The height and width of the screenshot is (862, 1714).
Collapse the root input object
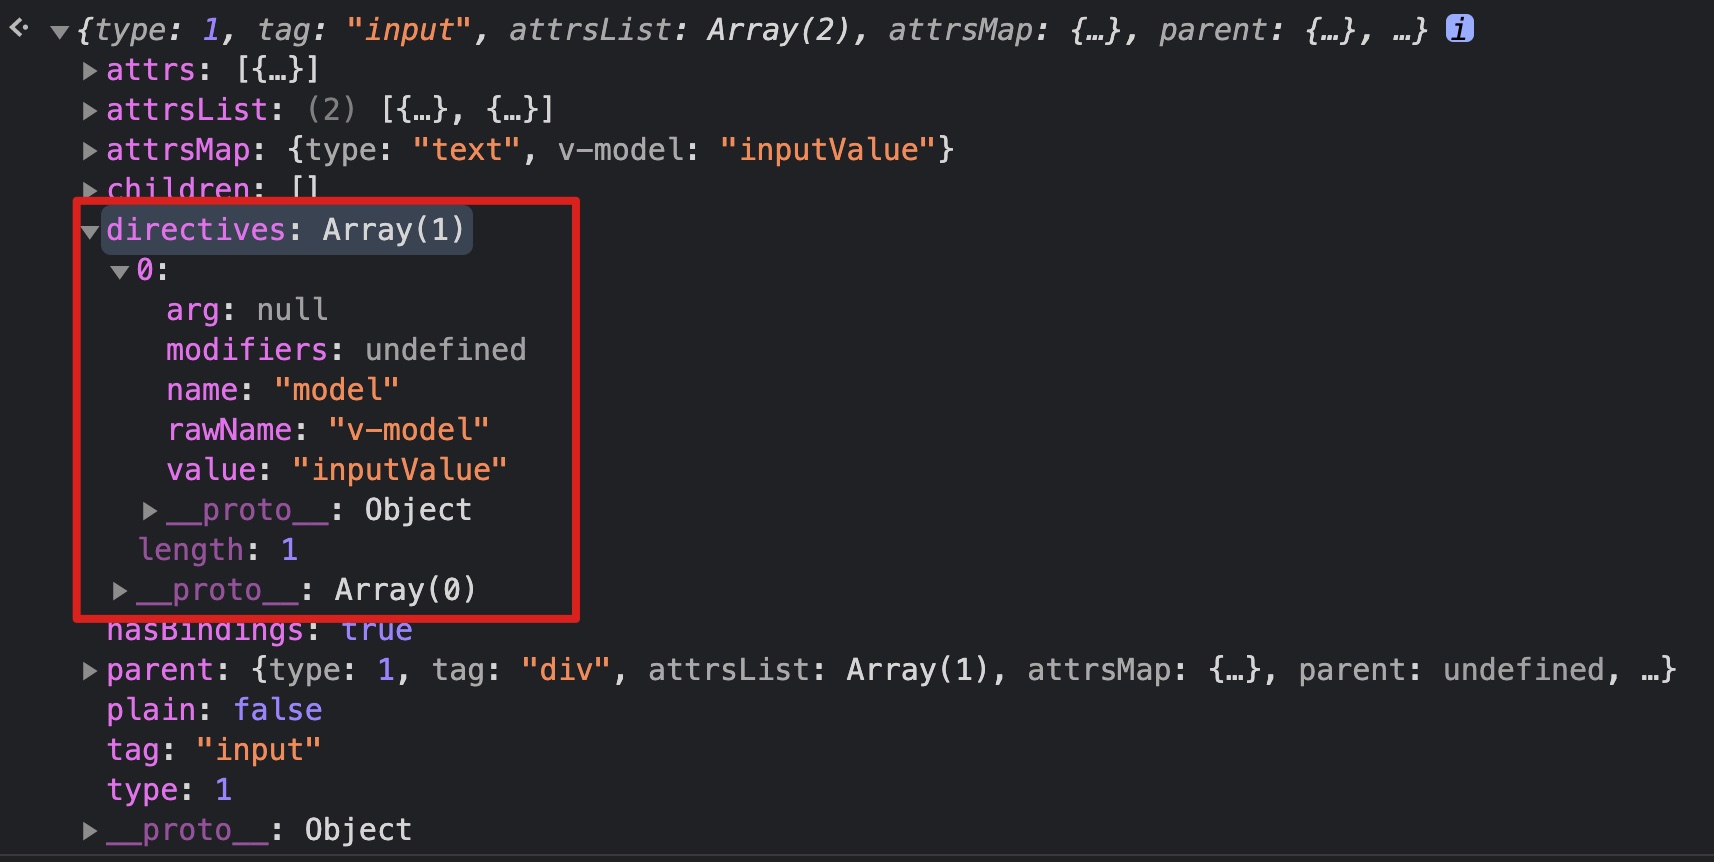(x=60, y=32)
